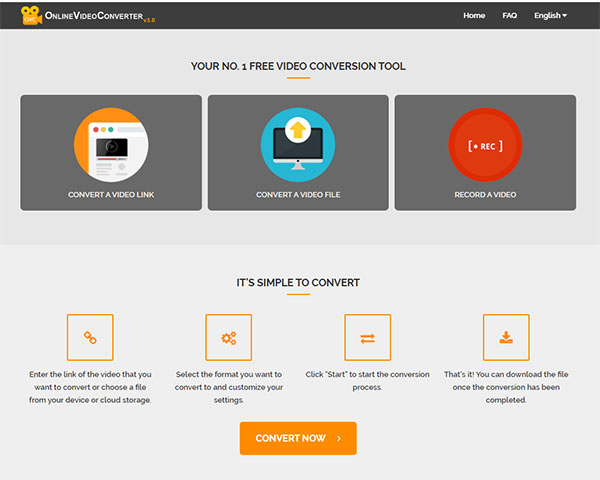Open the FAQ page
The width and height of the screenshot is (600, 480).
pyautogui.click(x=509, y=15)
